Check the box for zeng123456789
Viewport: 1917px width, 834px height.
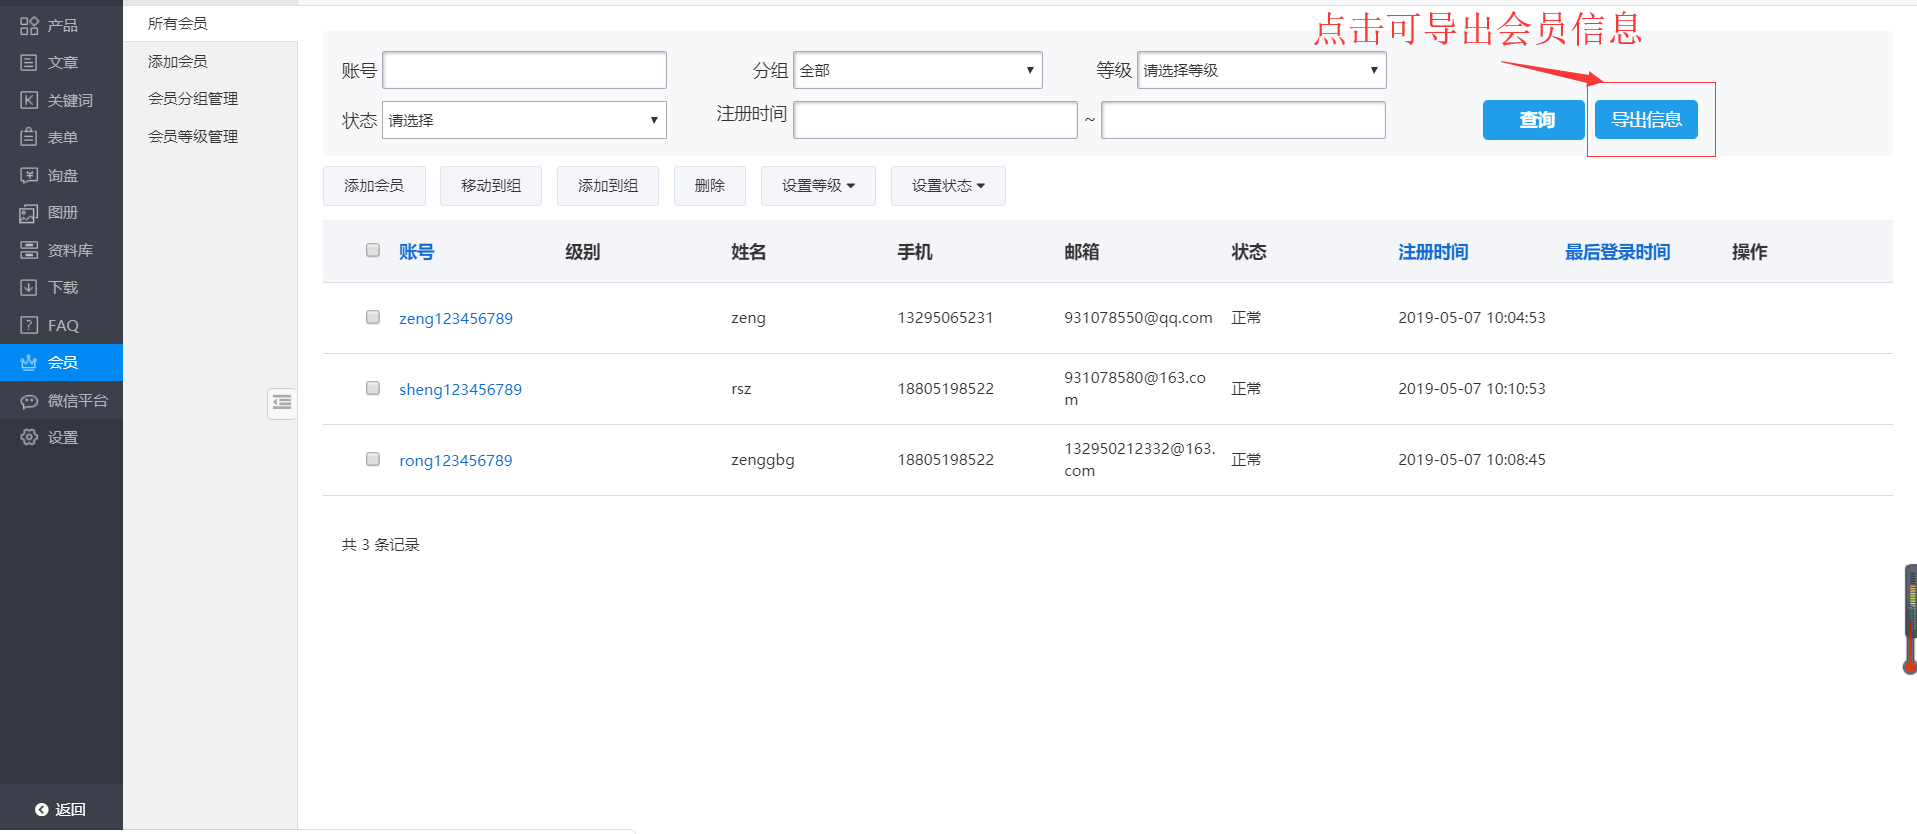[373, 317]
